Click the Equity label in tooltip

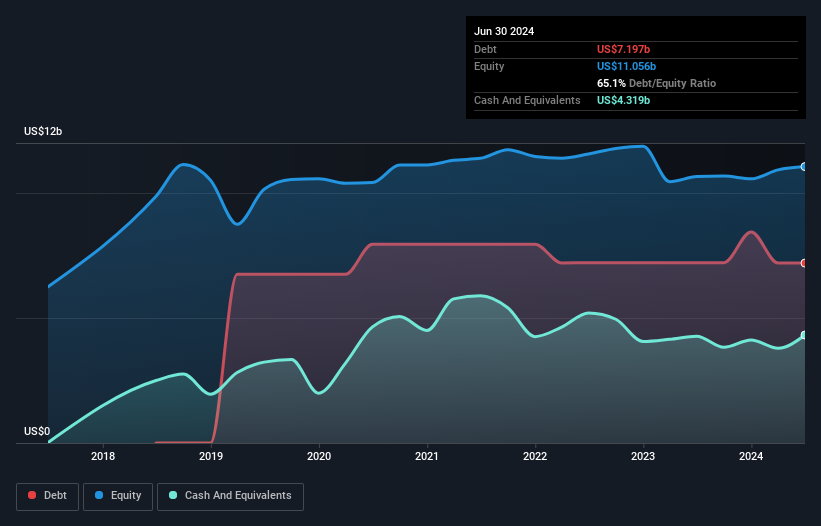click(489, 66)
